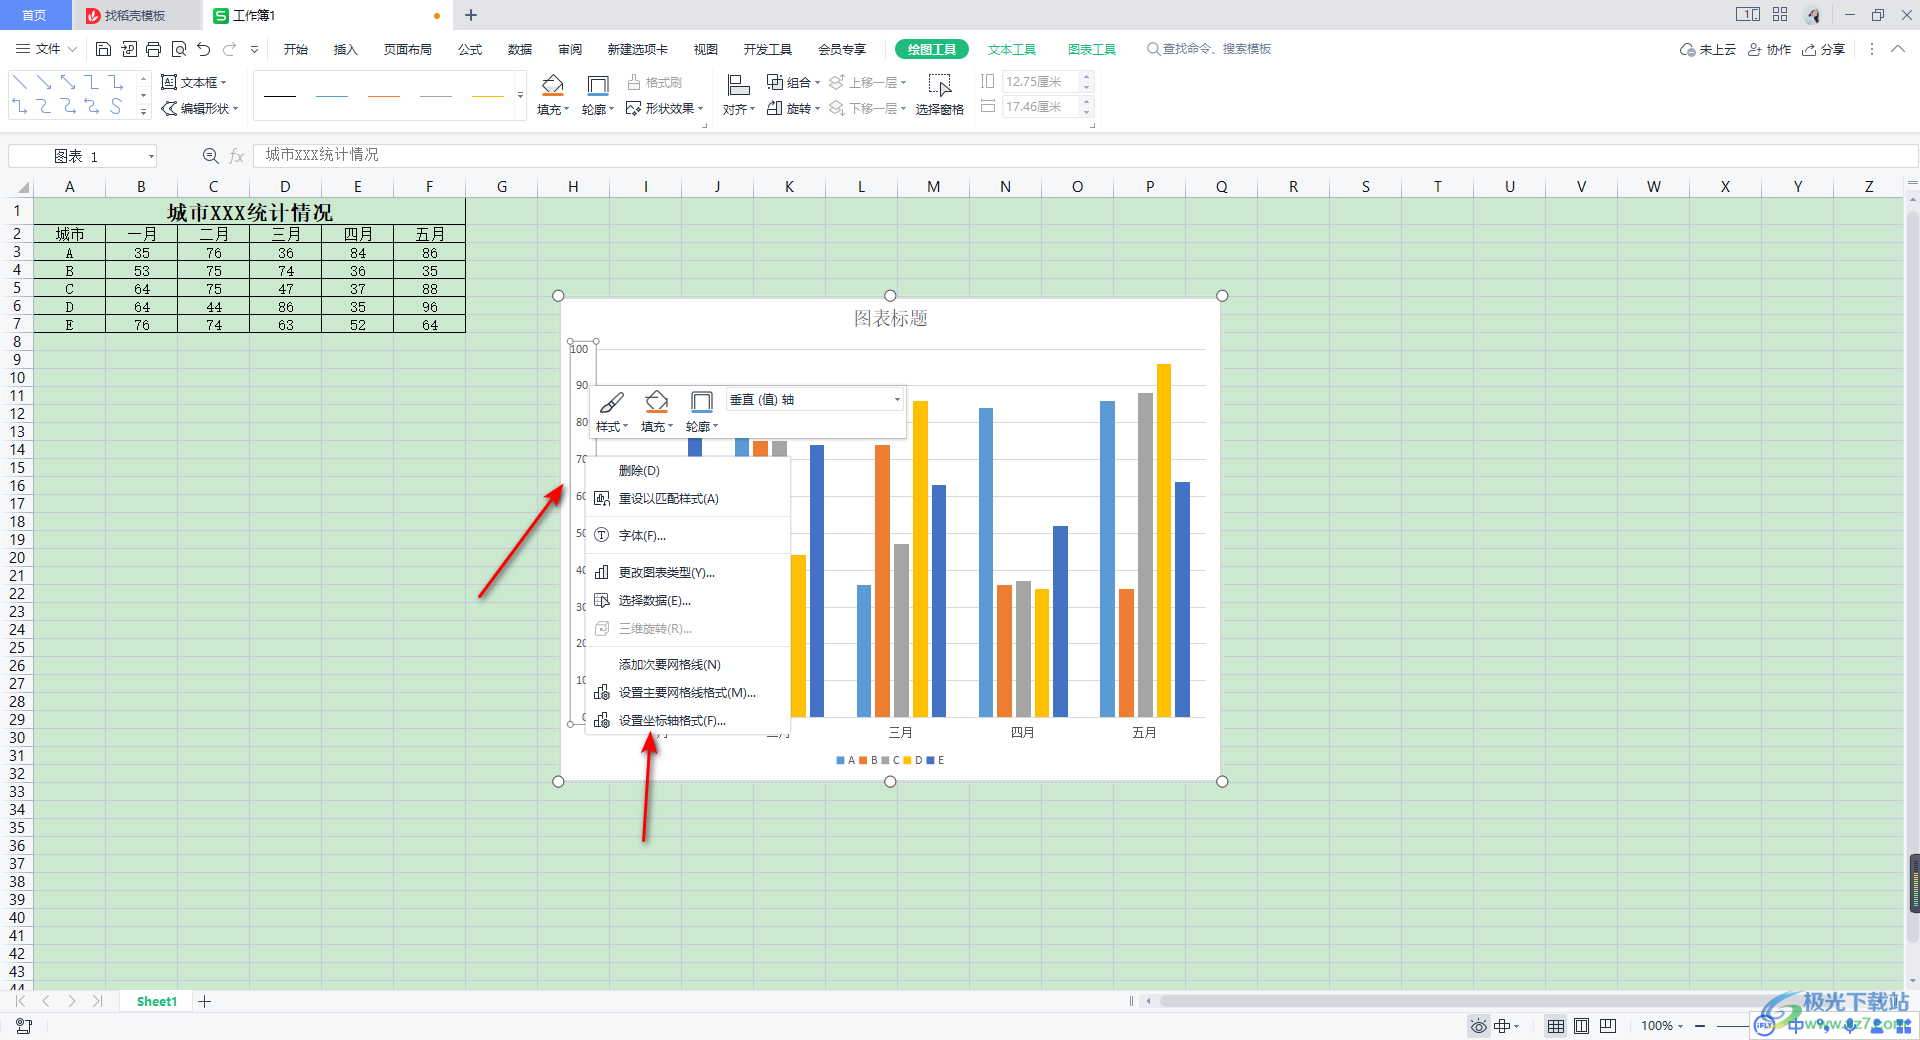Viewport: 1920px width, 1040px height.
Task: Click the Fill (填充) bucket icon in ribbon
Action: coord(552,85)
